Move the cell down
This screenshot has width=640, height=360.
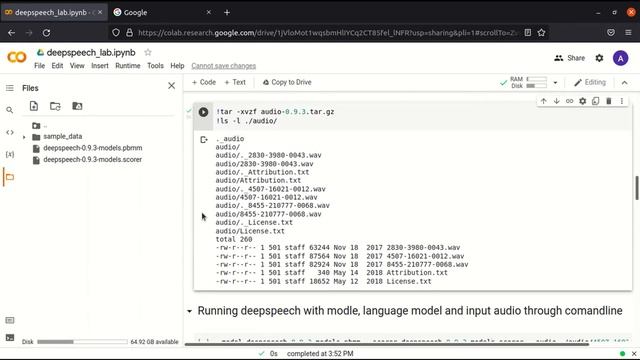556,101
